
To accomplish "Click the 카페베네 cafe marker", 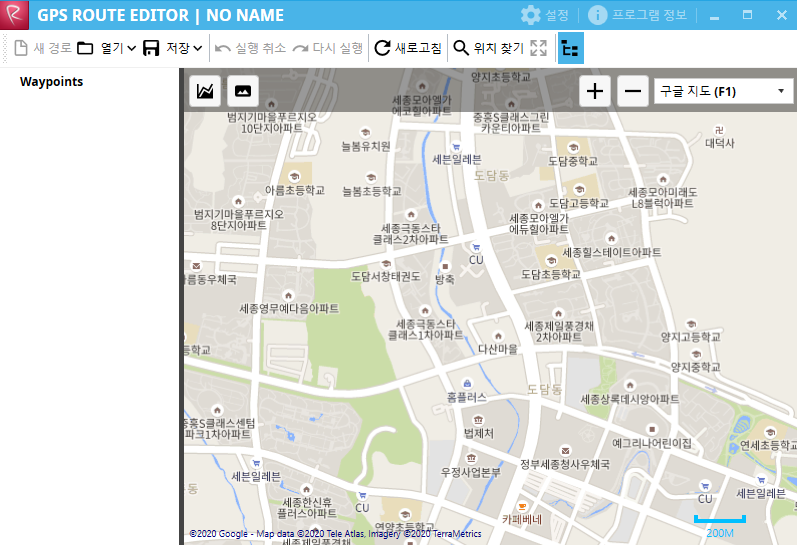I will pos(522,506).
